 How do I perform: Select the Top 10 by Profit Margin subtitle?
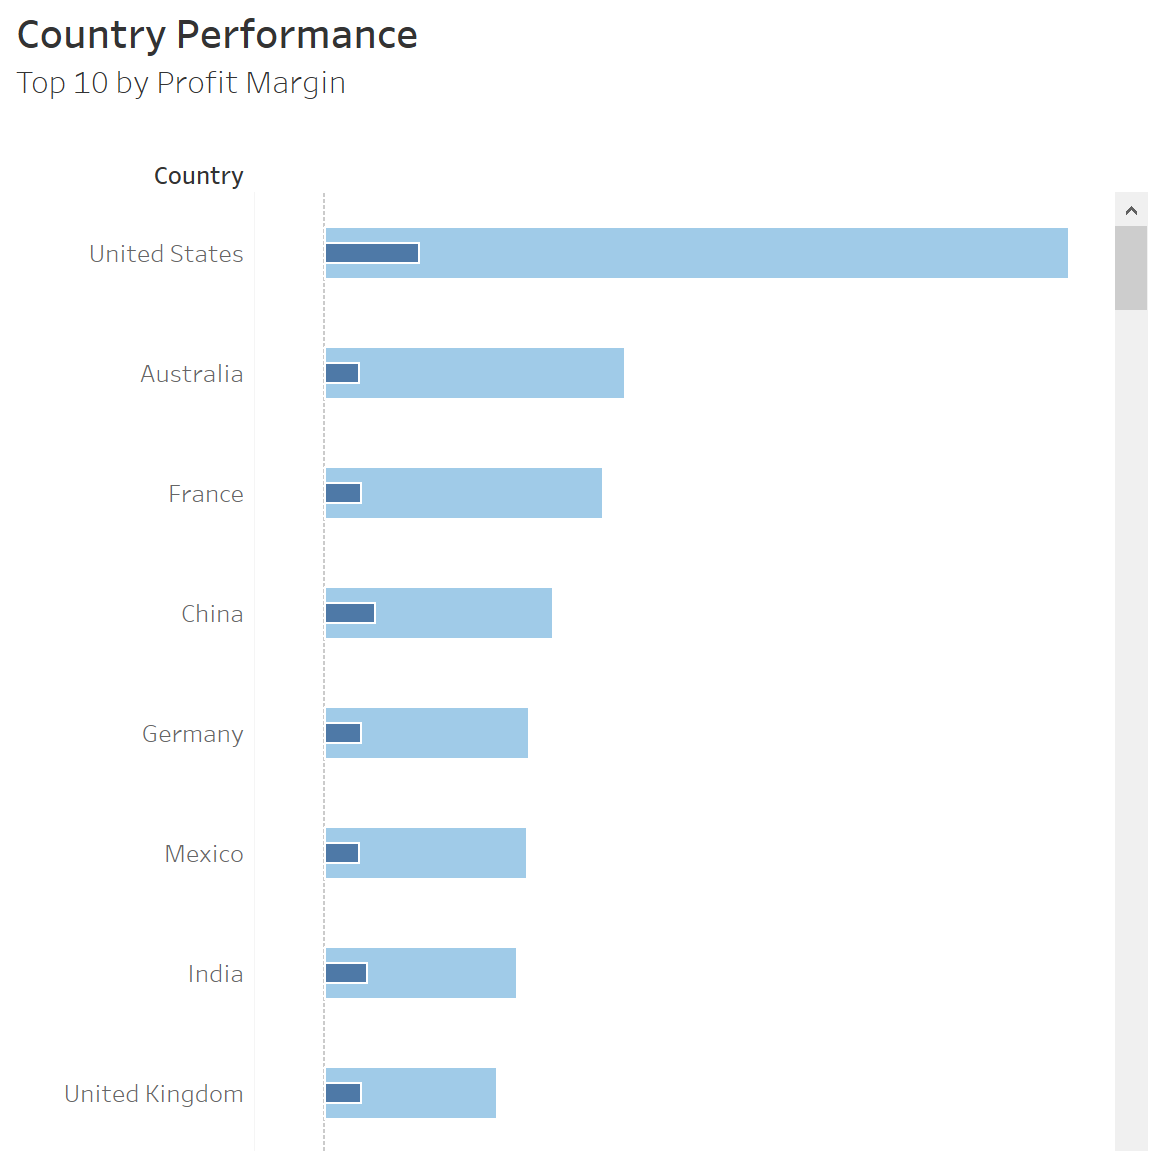pos(181,83)
